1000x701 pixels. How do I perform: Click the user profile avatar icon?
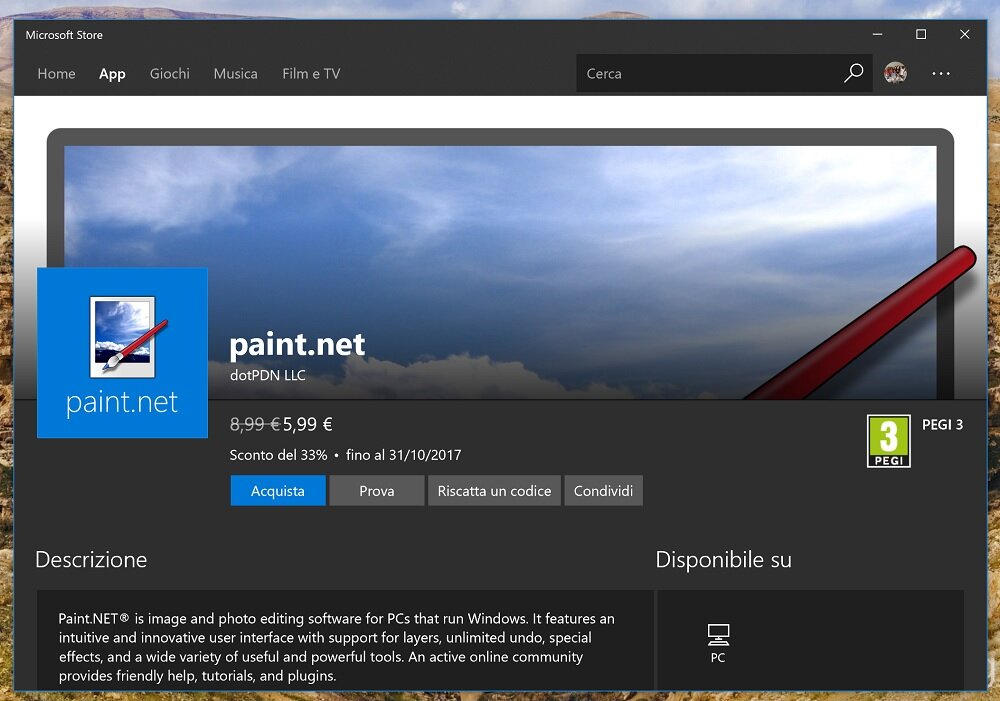tap(896, 73)
